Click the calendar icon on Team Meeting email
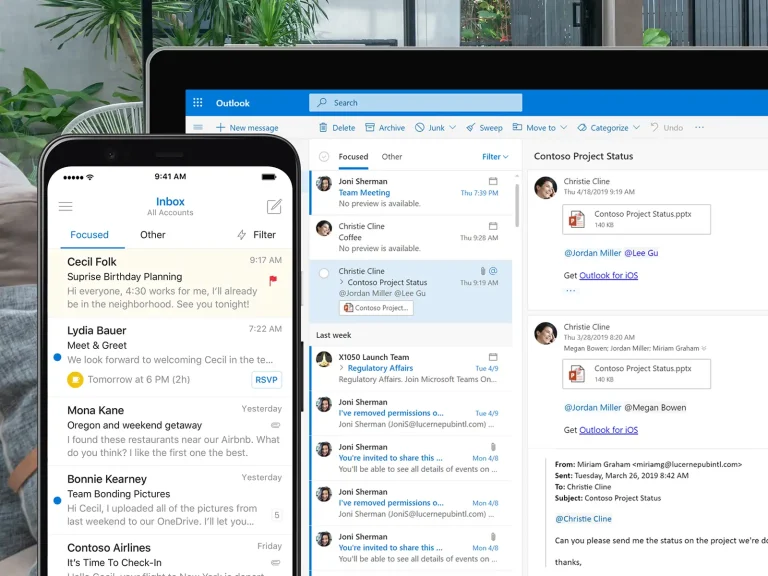The width and height of the screenshot is (768, 576). [493, 181]
